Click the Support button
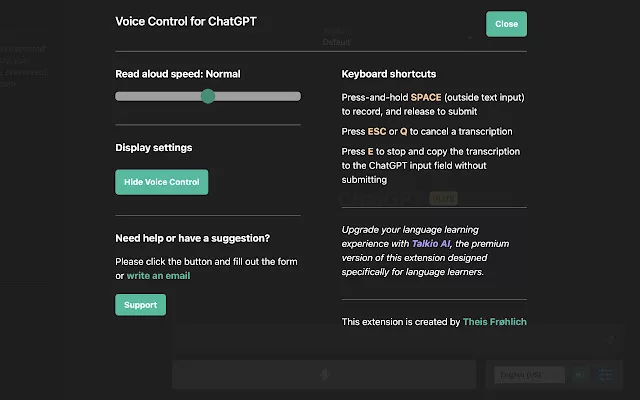The width and height of the screenshot is (640, 400). coord(140,305)
